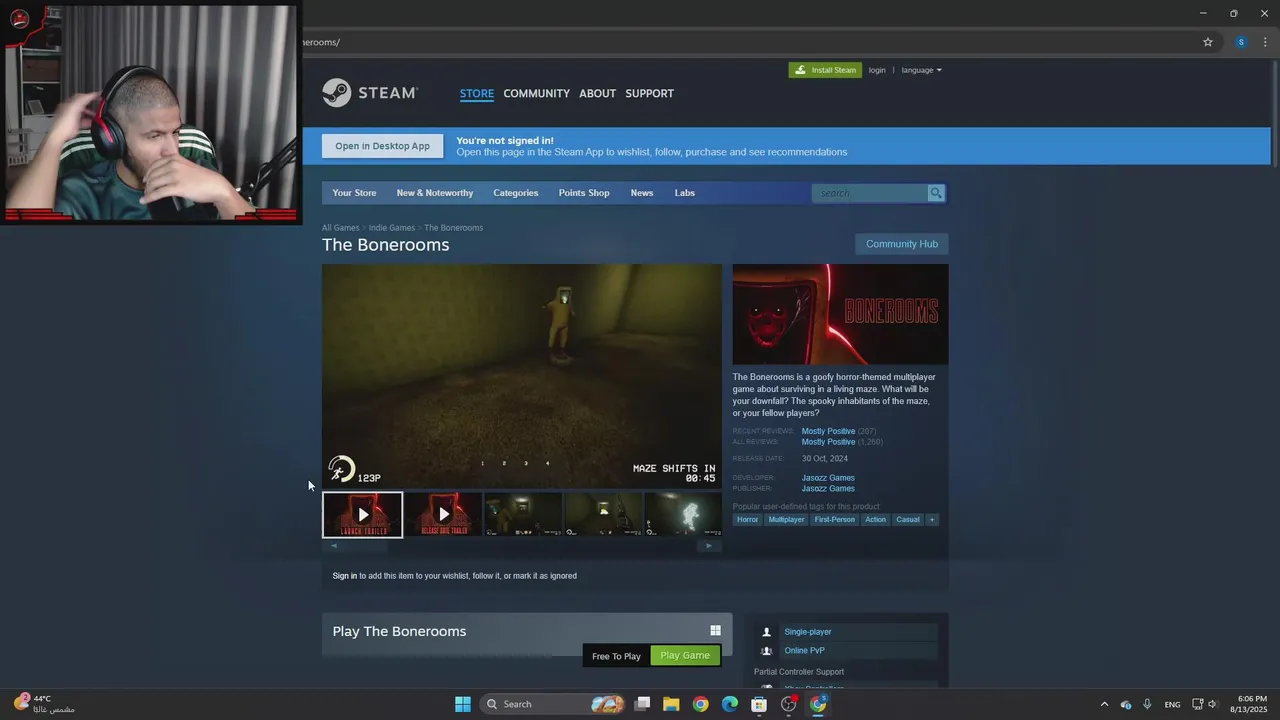The image size is (1280, 720).
Task: Open volume control in tray
Action: 1212,704
